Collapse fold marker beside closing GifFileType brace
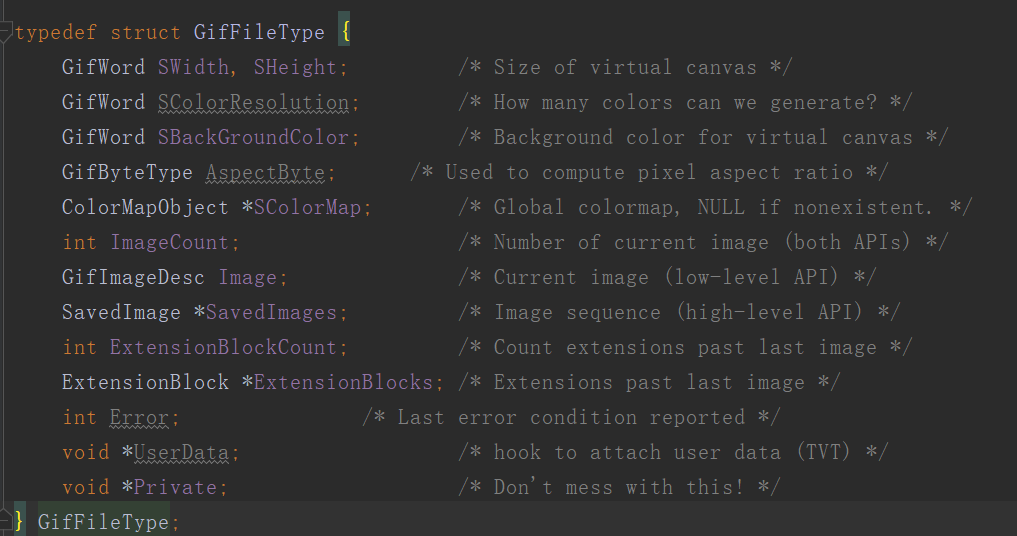1017x536 pixels. [5, 519]
